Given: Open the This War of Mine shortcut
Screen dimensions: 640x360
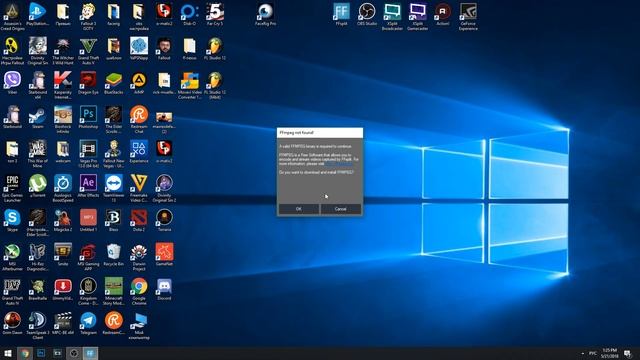Looking at the screenshot, I should pos(38,154).
